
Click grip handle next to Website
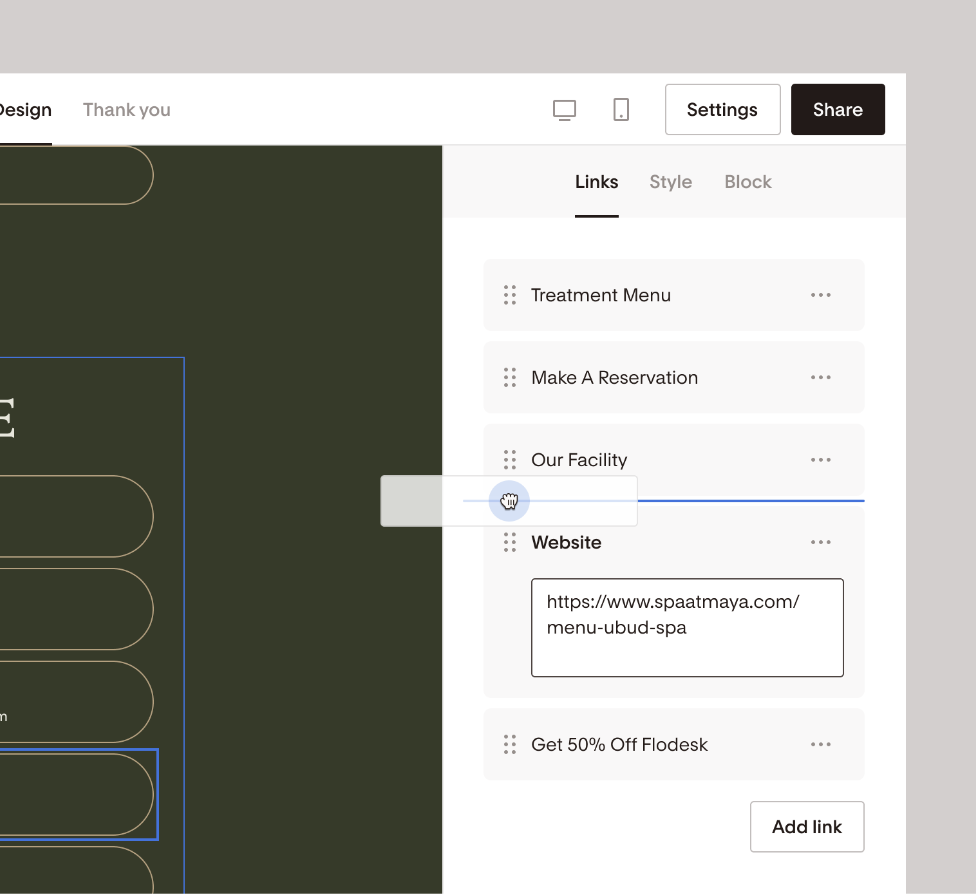(510, 542)
